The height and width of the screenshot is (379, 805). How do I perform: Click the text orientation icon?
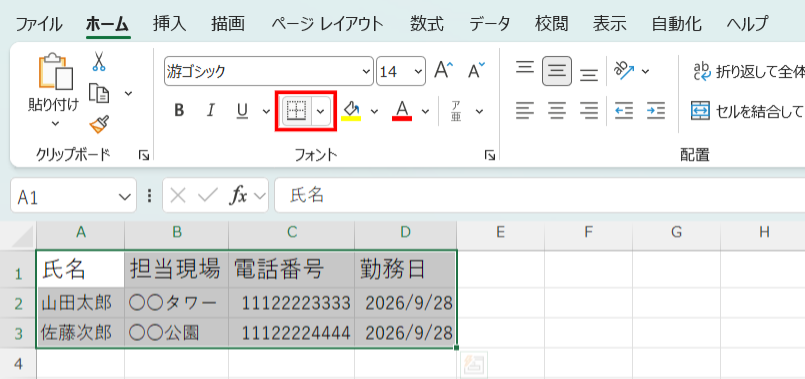click(x=625, y=71)
